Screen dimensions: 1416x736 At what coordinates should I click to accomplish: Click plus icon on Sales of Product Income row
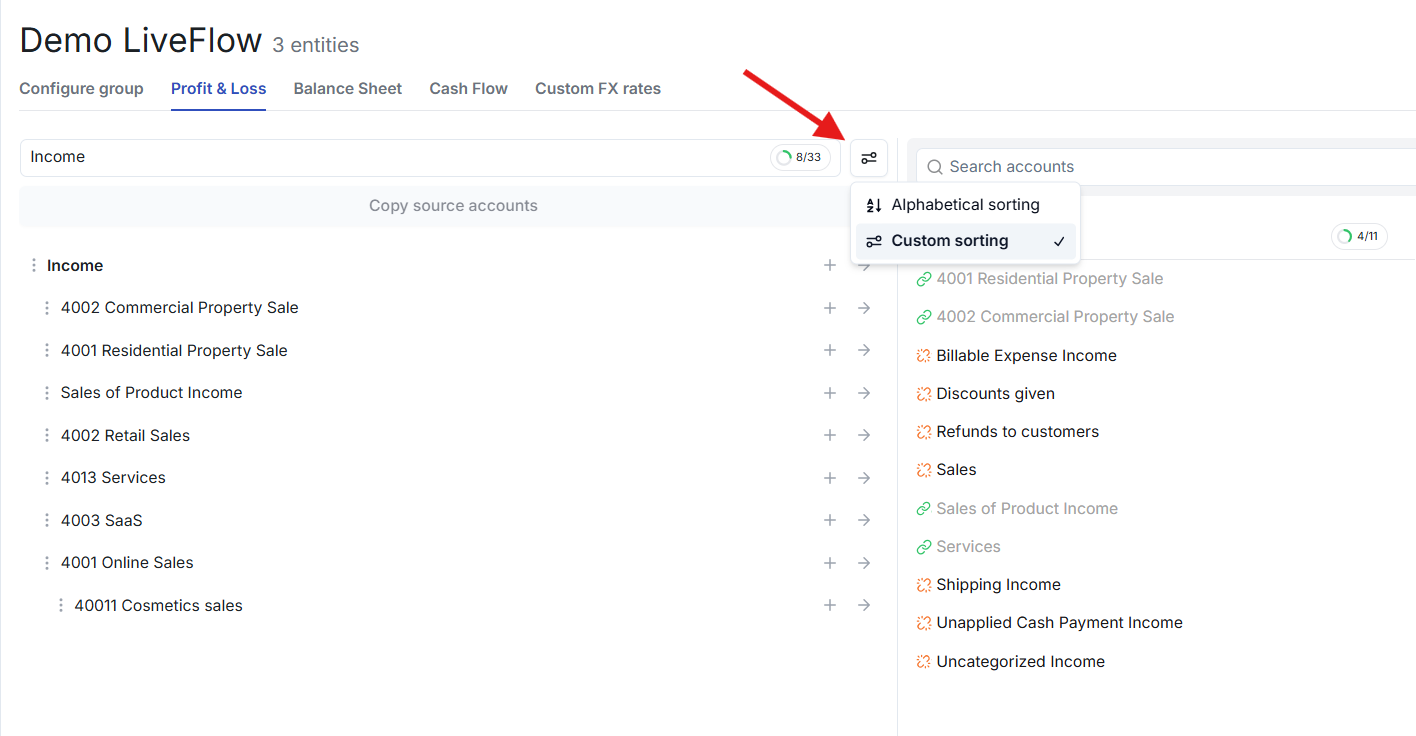point(830,393)
